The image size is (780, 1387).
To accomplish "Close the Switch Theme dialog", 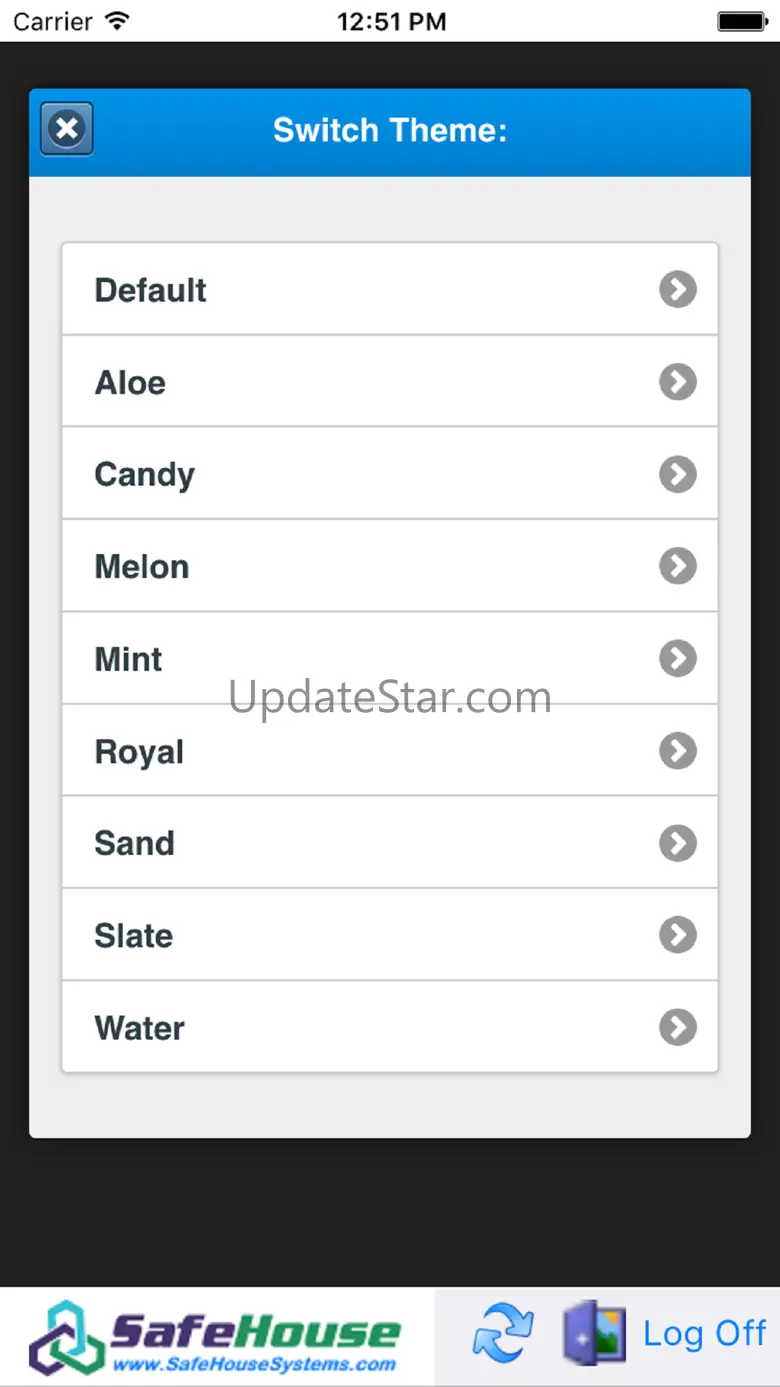I will [x=67, y=129].
